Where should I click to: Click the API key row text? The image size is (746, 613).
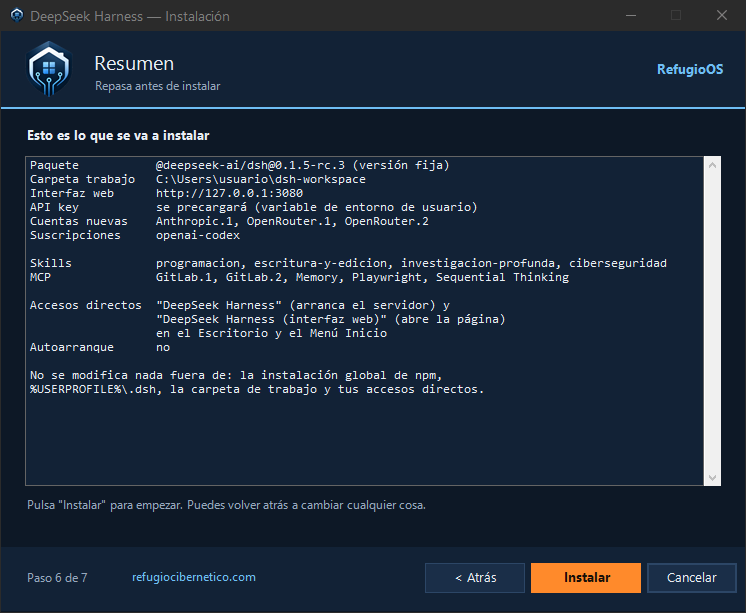(254, 207)
